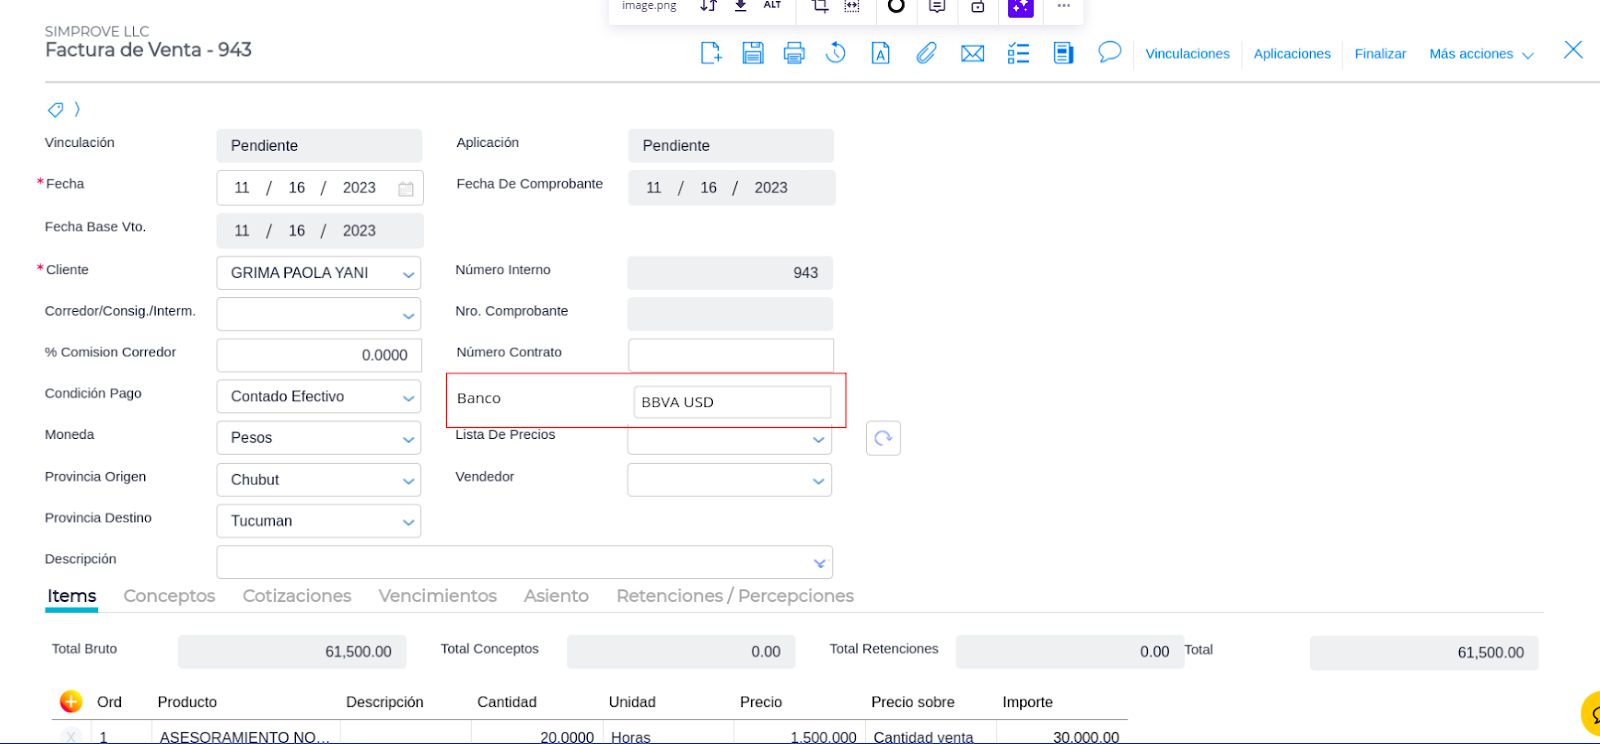Image resolution: width=1600 pixels, height=744 pixels.
Task: Switch to the Conceptos tab
Action: pos(169,596)
